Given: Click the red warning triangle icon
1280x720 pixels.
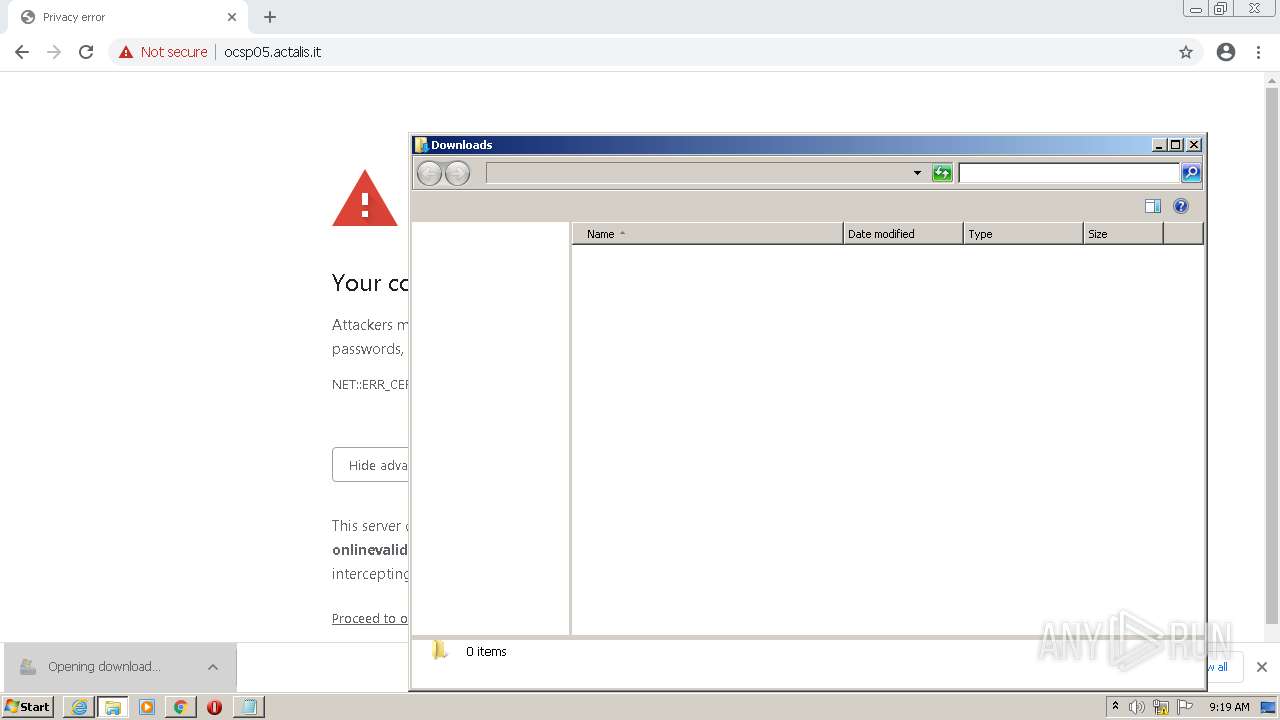Looking at the screenshot, I should coord(365,198).
